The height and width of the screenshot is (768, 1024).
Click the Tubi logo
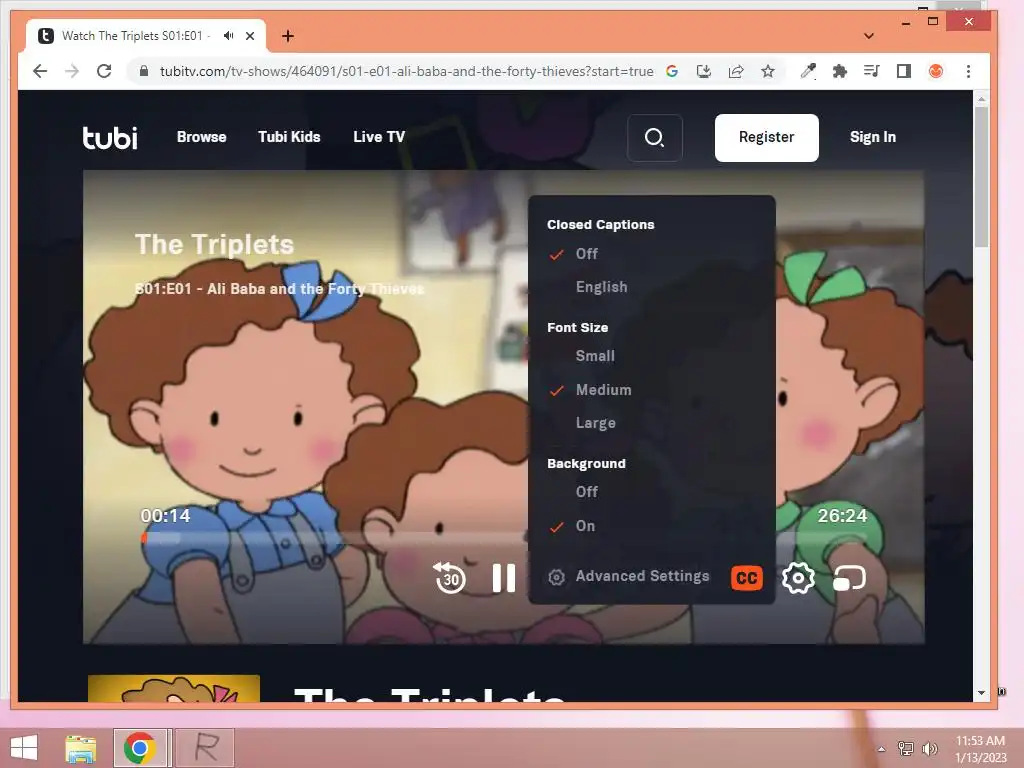(x=110, y=137)
